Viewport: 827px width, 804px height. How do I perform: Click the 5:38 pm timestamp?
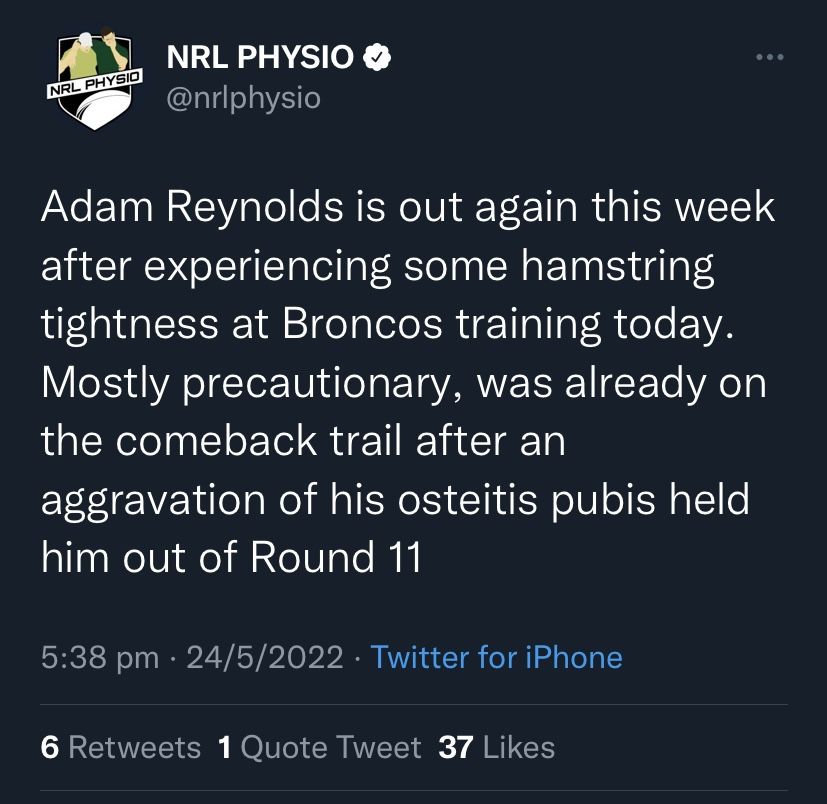tap(100, 658)
